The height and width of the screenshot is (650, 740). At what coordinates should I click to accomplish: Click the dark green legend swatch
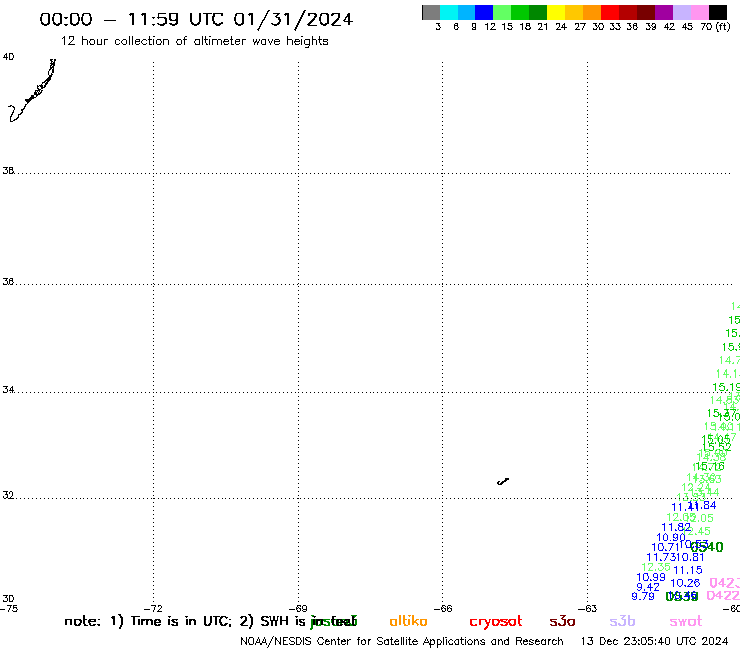click(x=538, y=12)
